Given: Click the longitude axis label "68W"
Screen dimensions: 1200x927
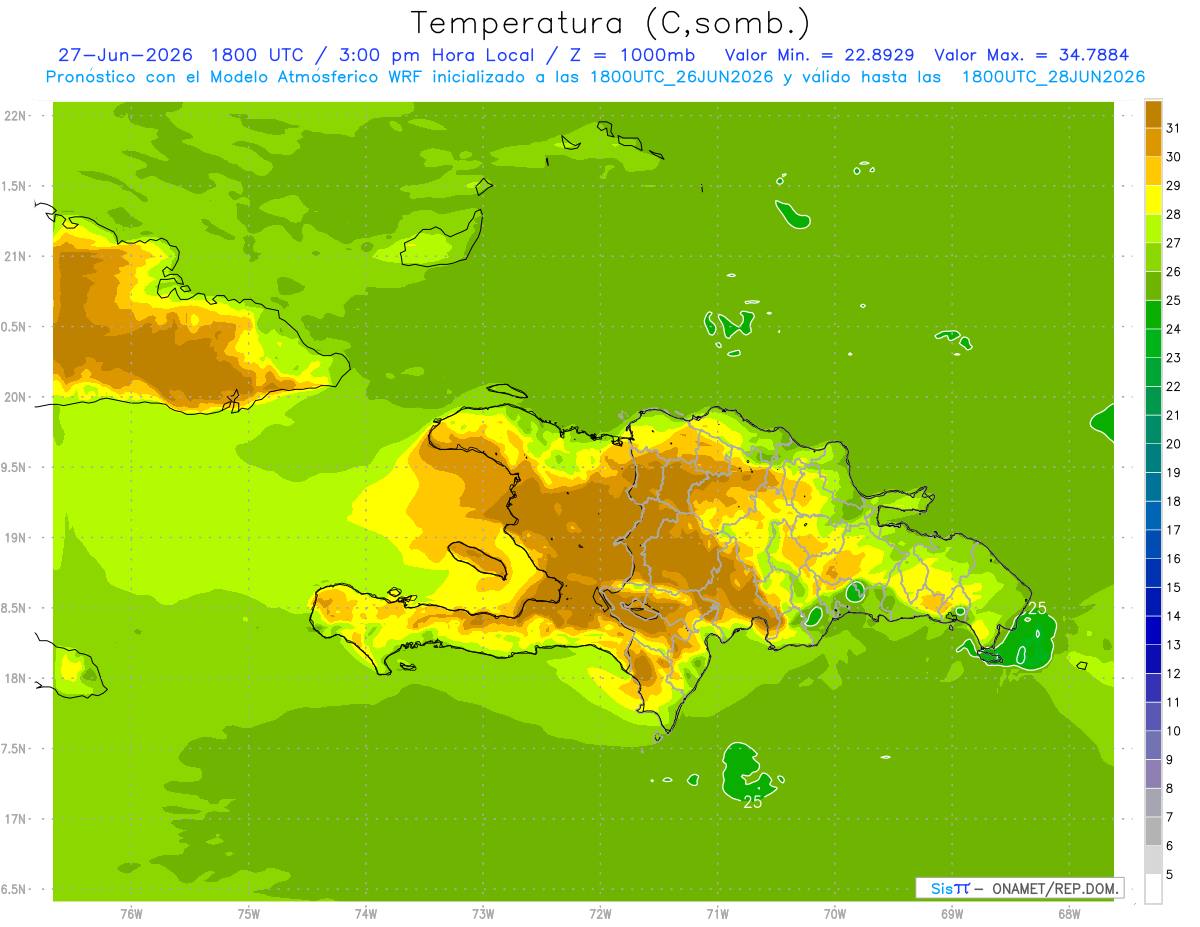Looking at the screenshot, I should tap(1069, 914).
